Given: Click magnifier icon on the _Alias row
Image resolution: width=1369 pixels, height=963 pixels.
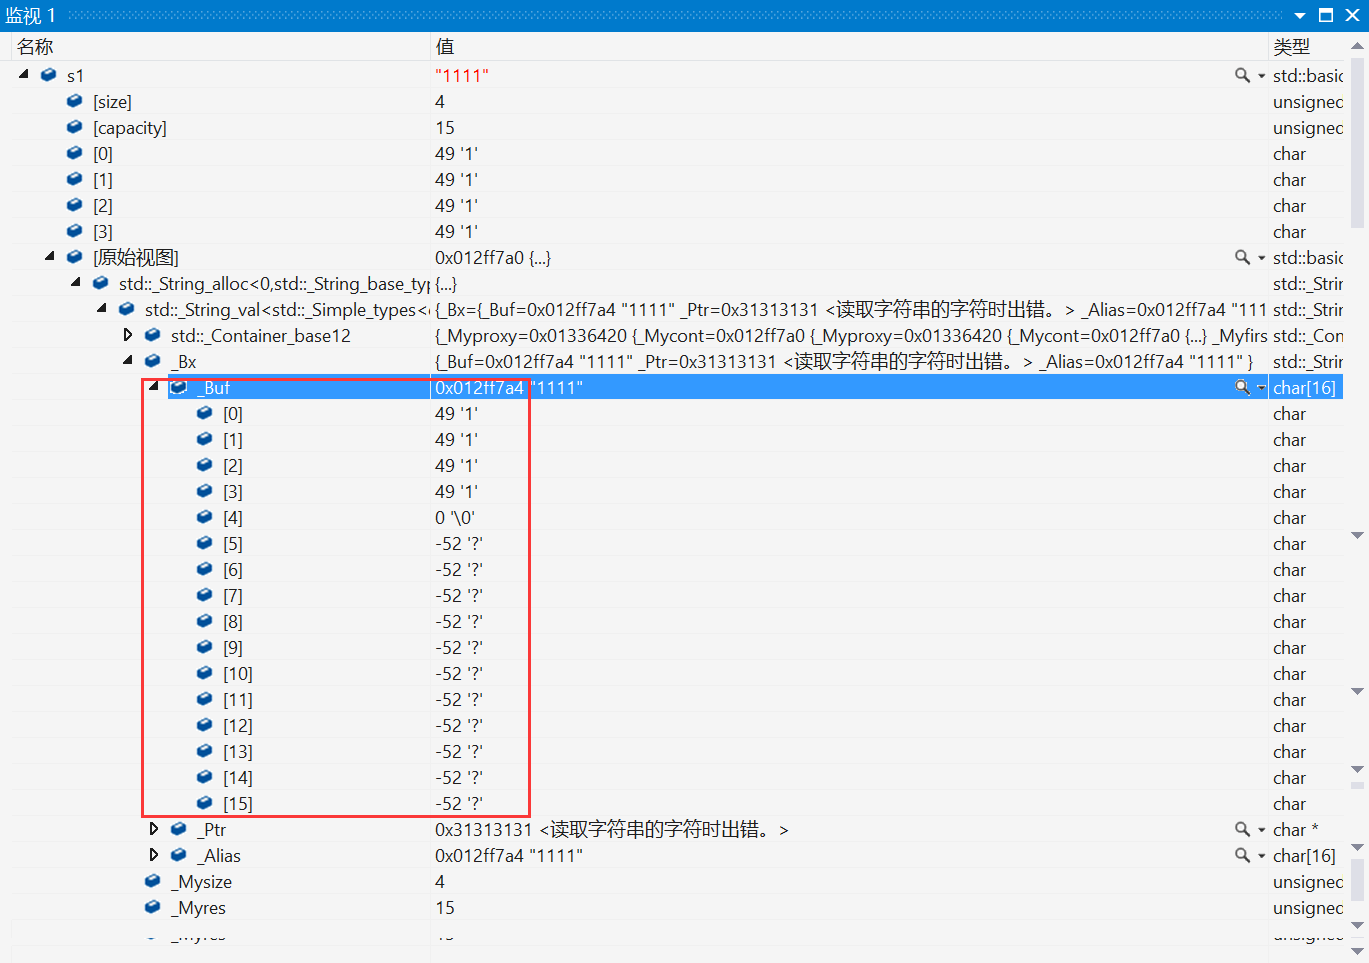Looking at the screenshot, I should pos(1242,855).
